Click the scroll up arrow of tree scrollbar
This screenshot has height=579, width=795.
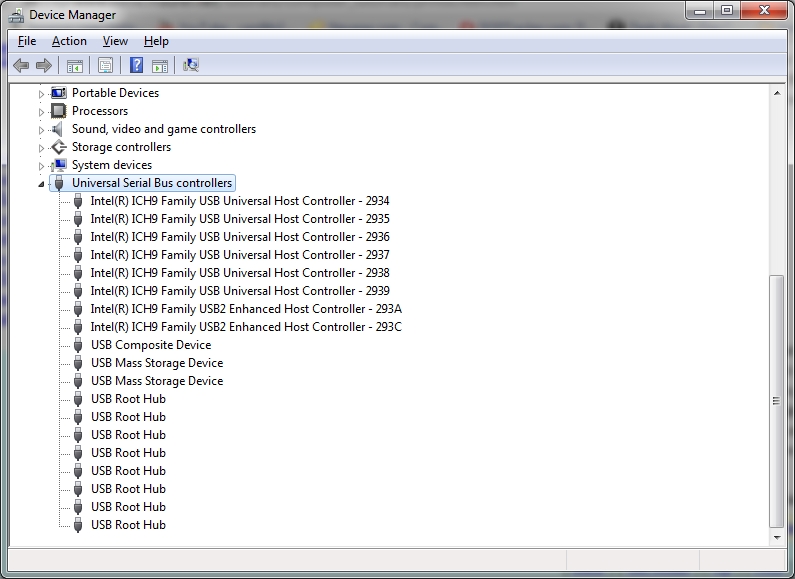click(777, 93)
